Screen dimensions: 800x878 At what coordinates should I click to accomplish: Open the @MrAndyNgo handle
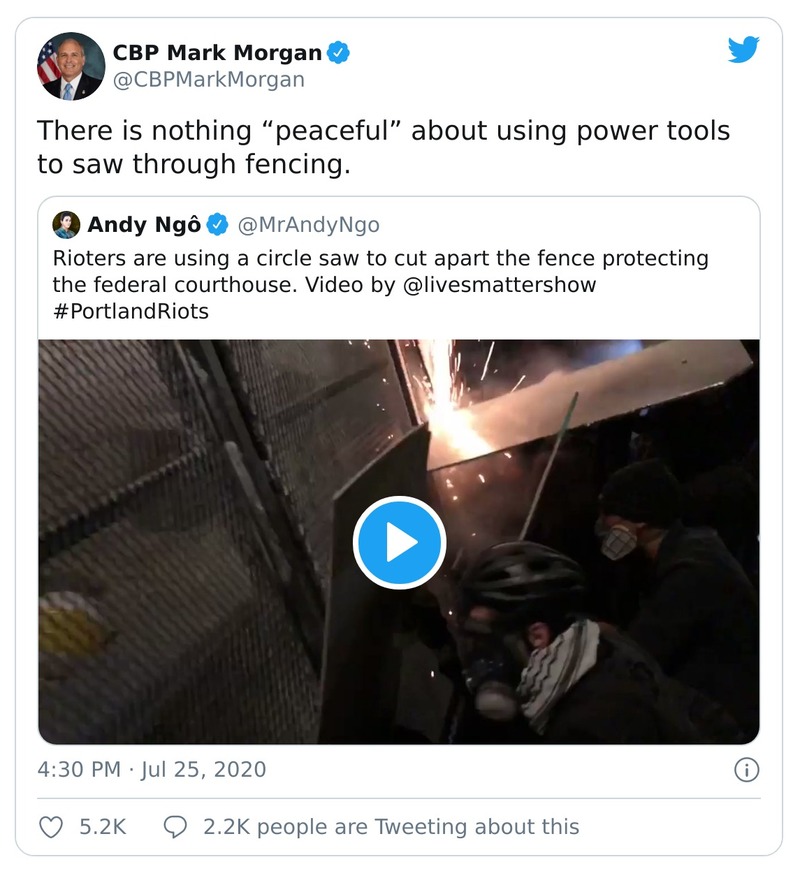click(x=308, y=224)
